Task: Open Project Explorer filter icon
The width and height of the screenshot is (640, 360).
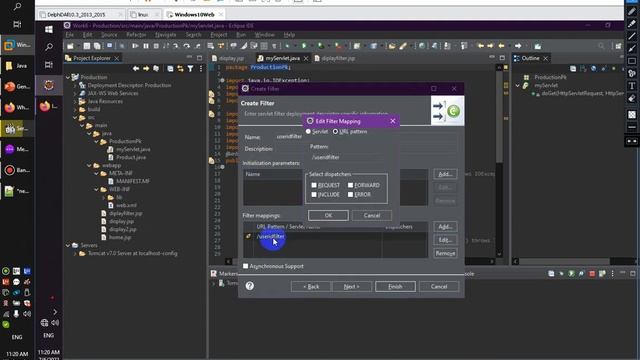Action: pos(191,69)
